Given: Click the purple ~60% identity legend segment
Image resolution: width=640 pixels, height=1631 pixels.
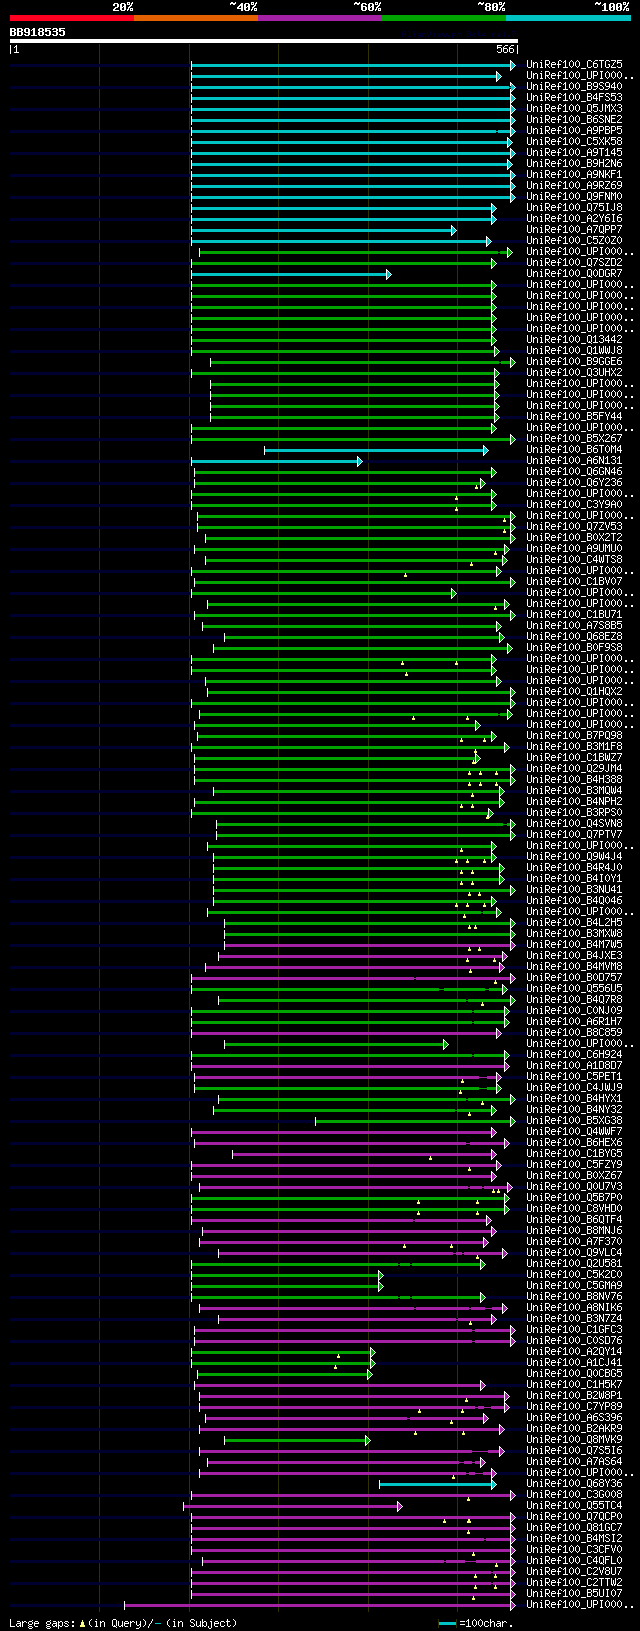Looking at the screenshot, I should (x=319, y=17).
